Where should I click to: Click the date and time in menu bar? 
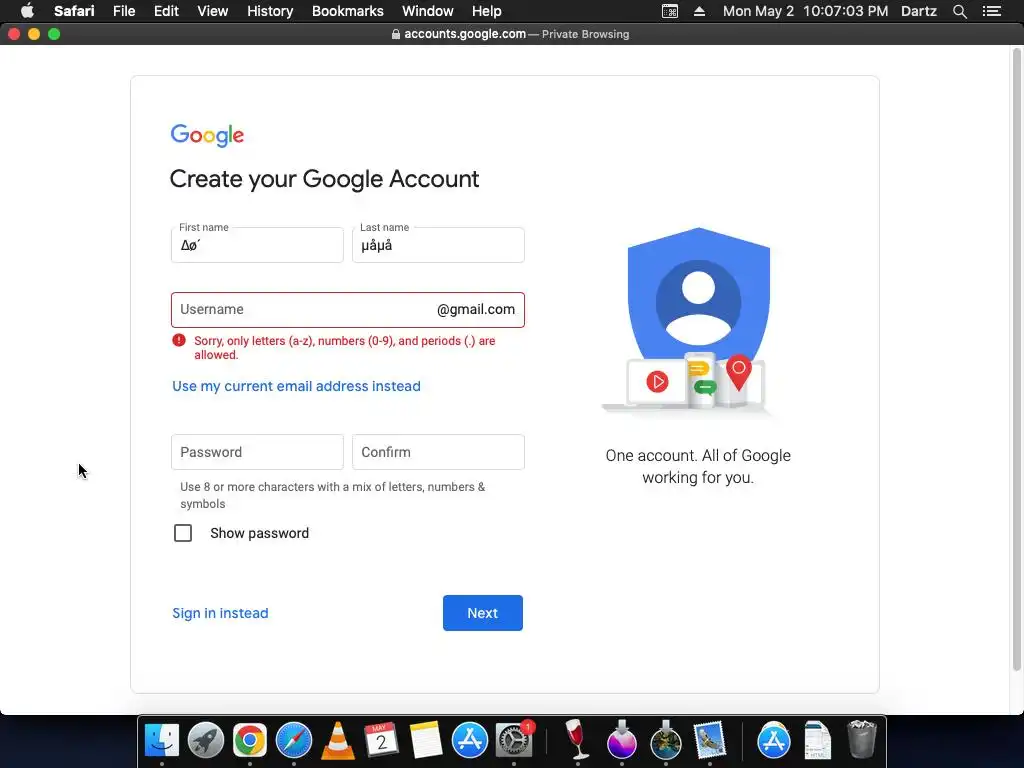point(805,11)
